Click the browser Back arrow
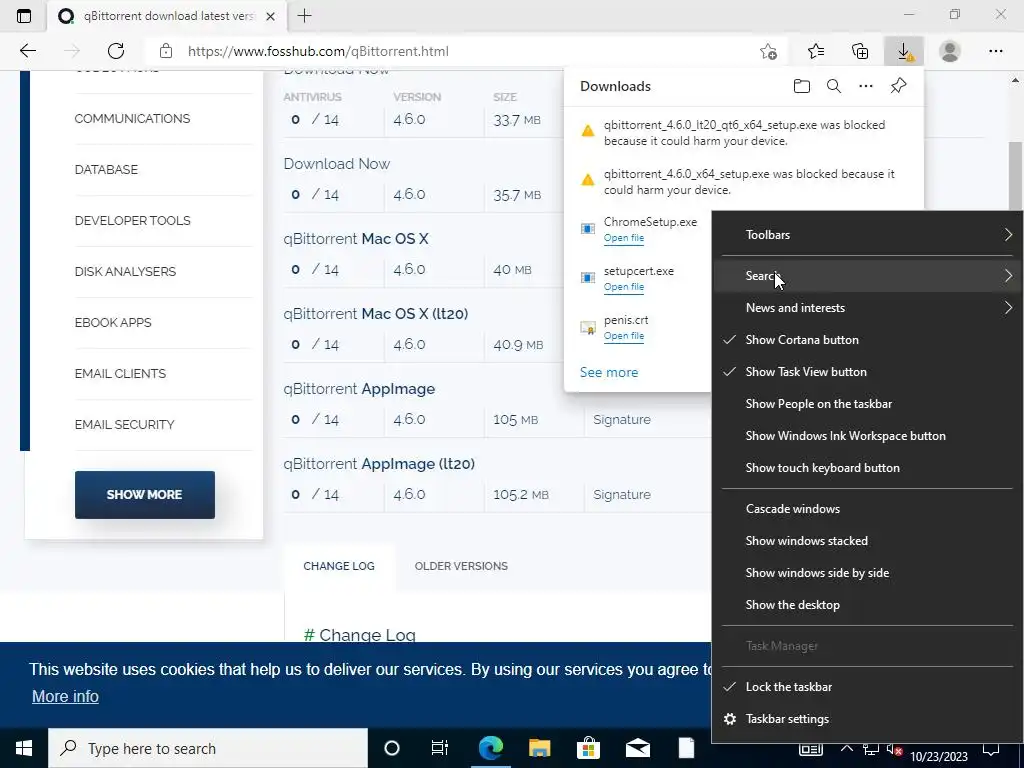This screenshot has width=1024, height=768. coord(27,51)
